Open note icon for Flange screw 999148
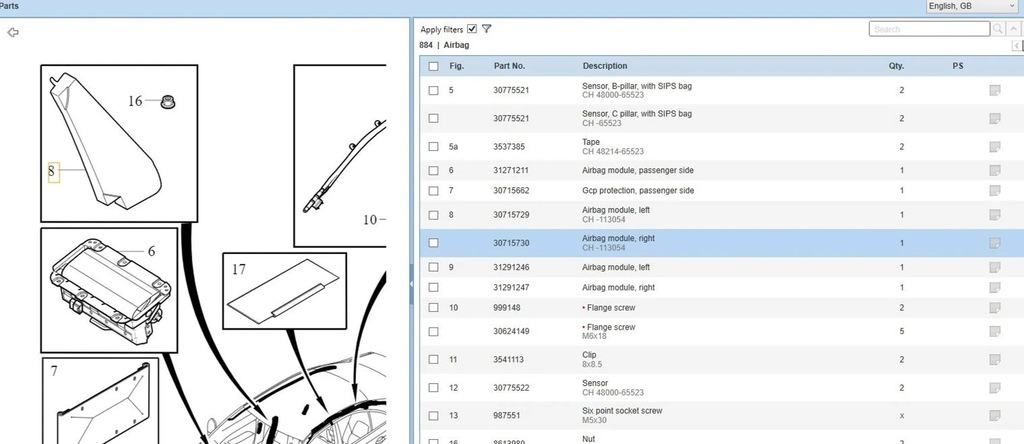Image resolution: width=1024 pixels, height=444 pixels. 995,308
